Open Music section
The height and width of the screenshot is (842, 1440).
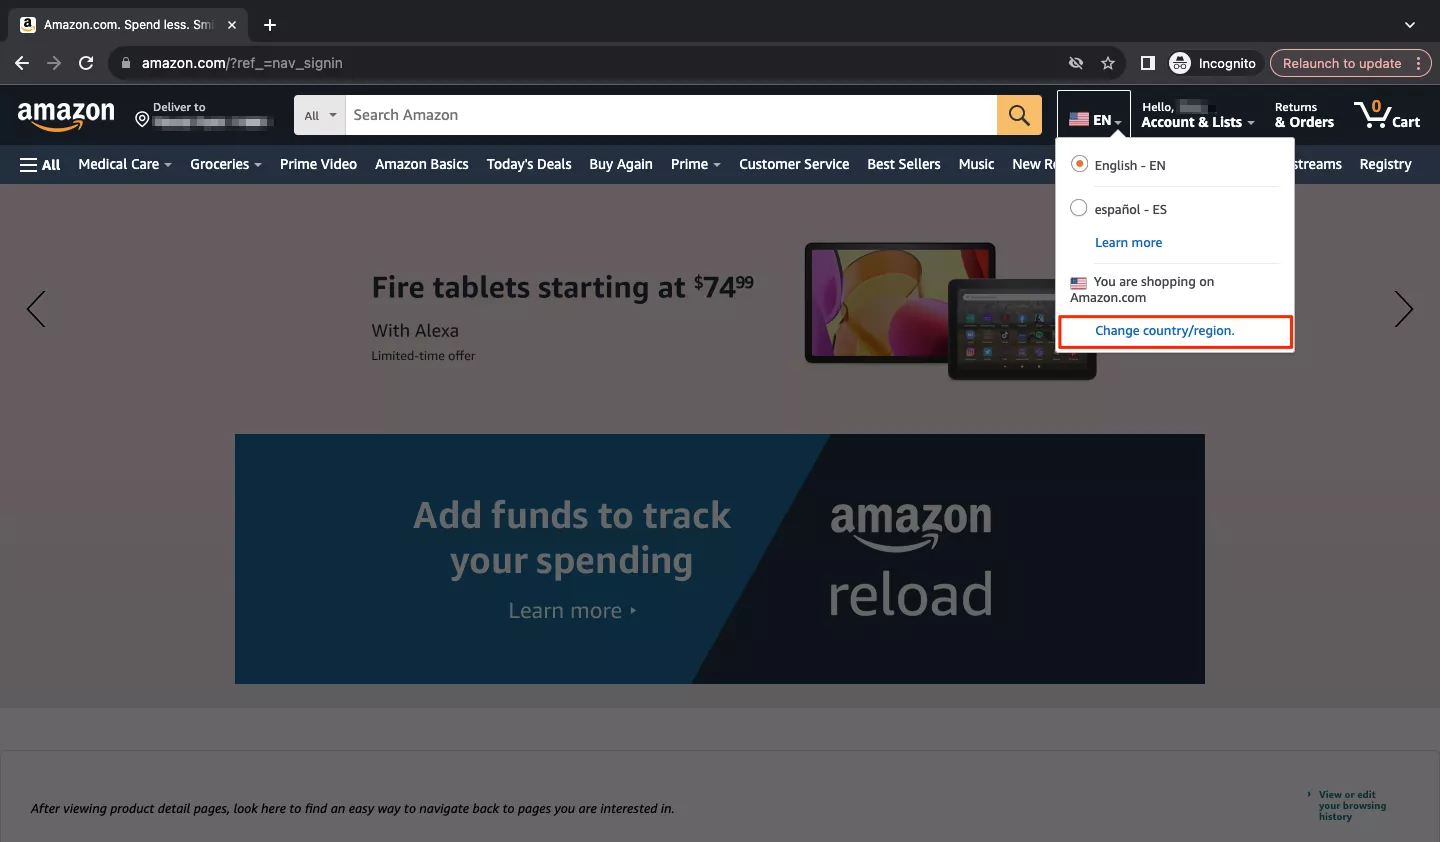[976, 164]
